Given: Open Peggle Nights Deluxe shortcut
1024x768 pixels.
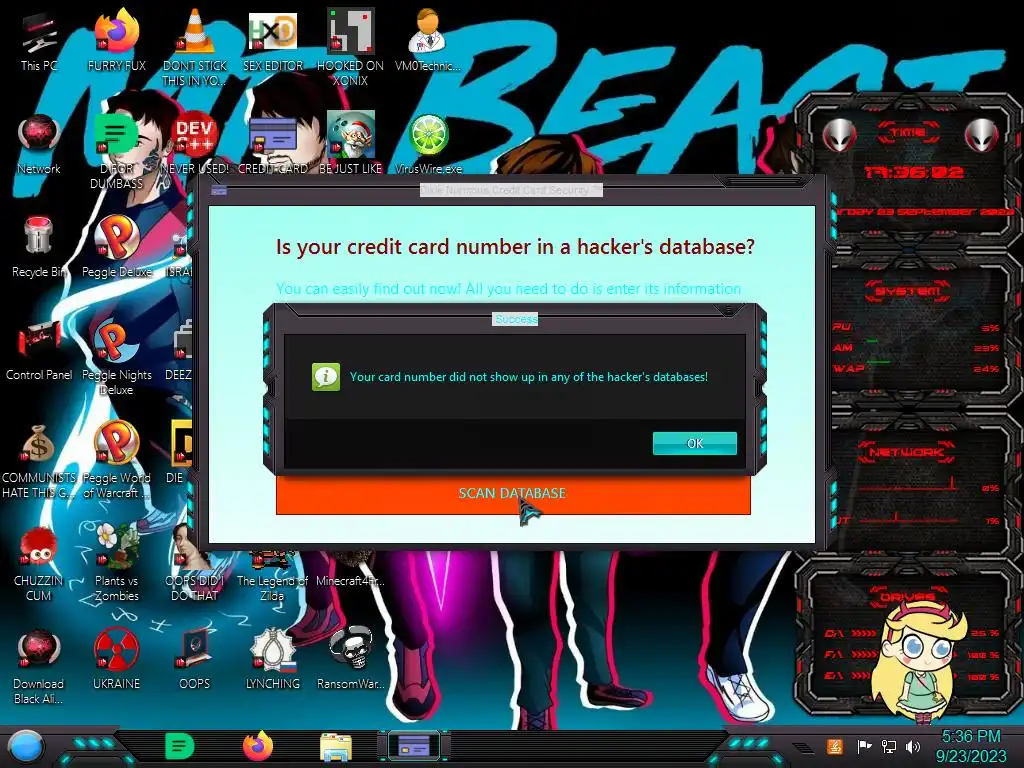Looking at the screenshot, I should click(117, 357).
